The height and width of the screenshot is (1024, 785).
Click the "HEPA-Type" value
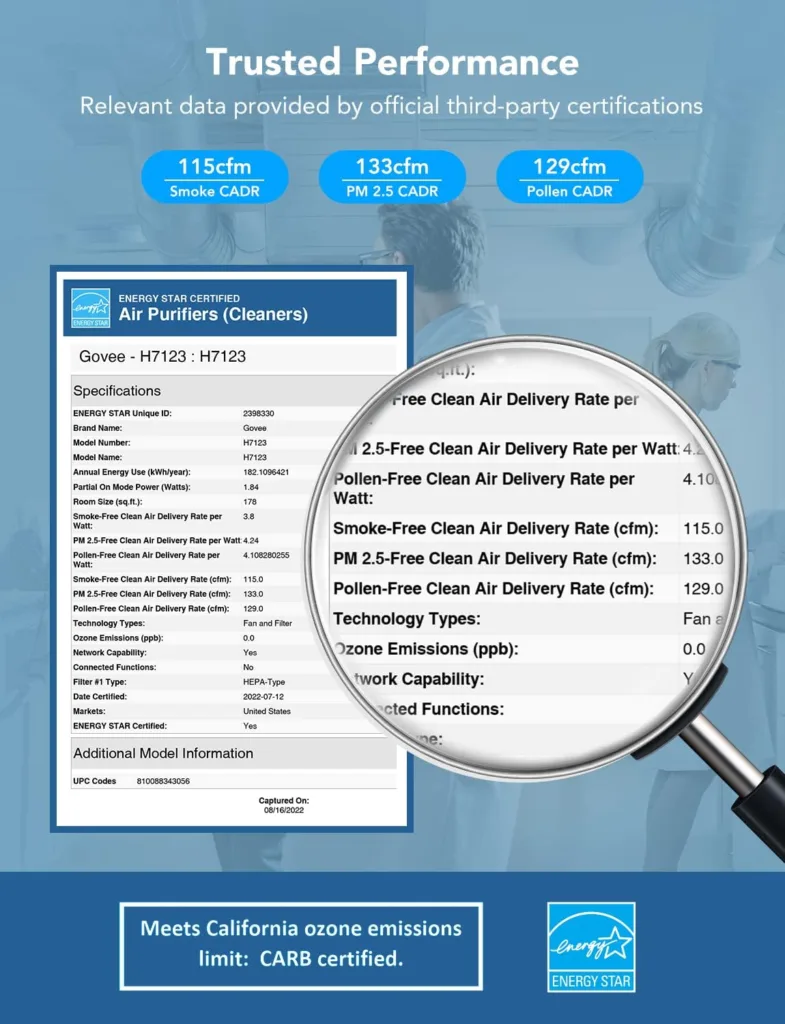[x=264, y=682]
